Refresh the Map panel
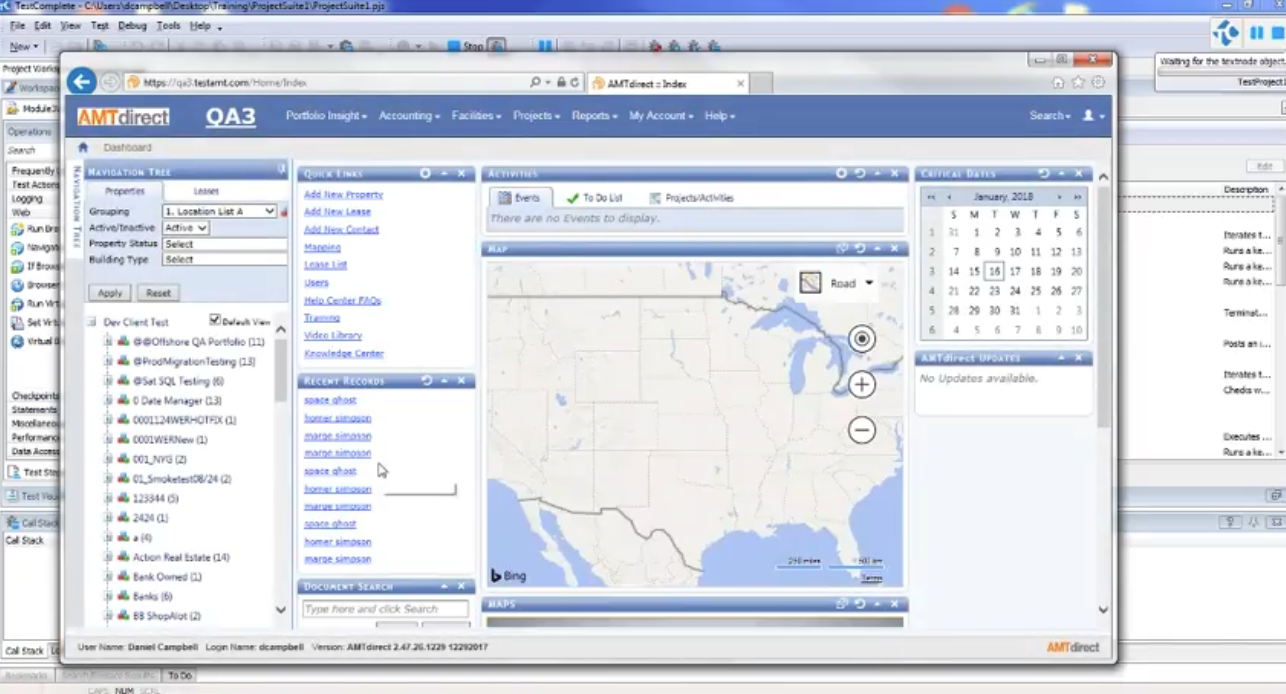This screenshot has height=694, width=1286. point(860,248)
